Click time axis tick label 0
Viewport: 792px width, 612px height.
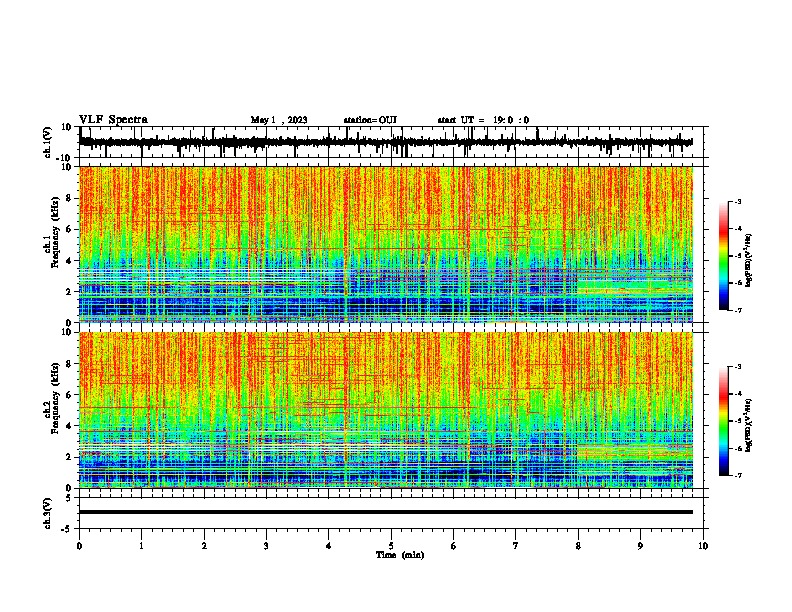click(x=79, y=546)
